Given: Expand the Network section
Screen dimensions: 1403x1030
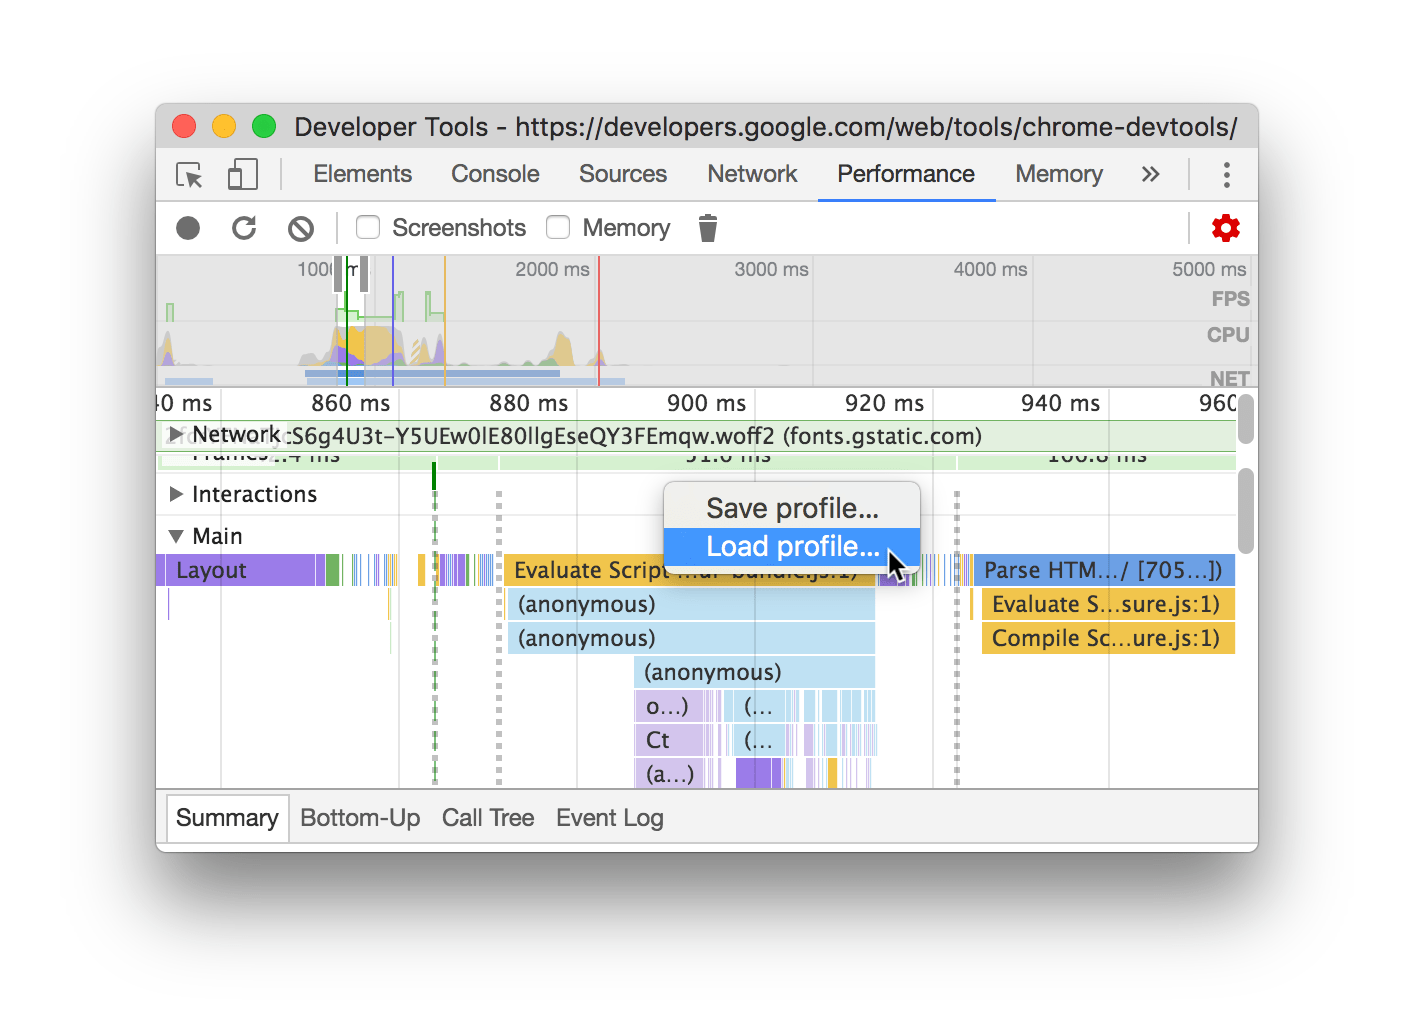Looking at the screenshot, I should point(176,434).
